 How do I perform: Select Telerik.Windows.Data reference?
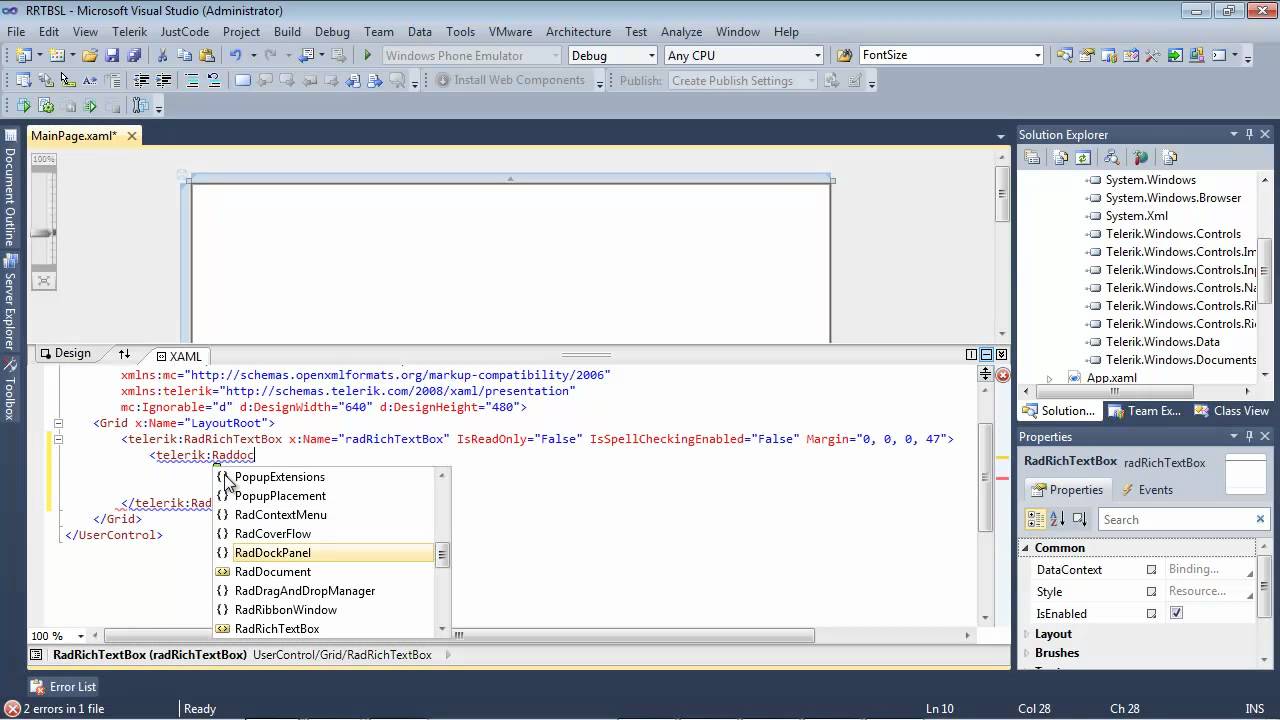(x=1161, y=342)
